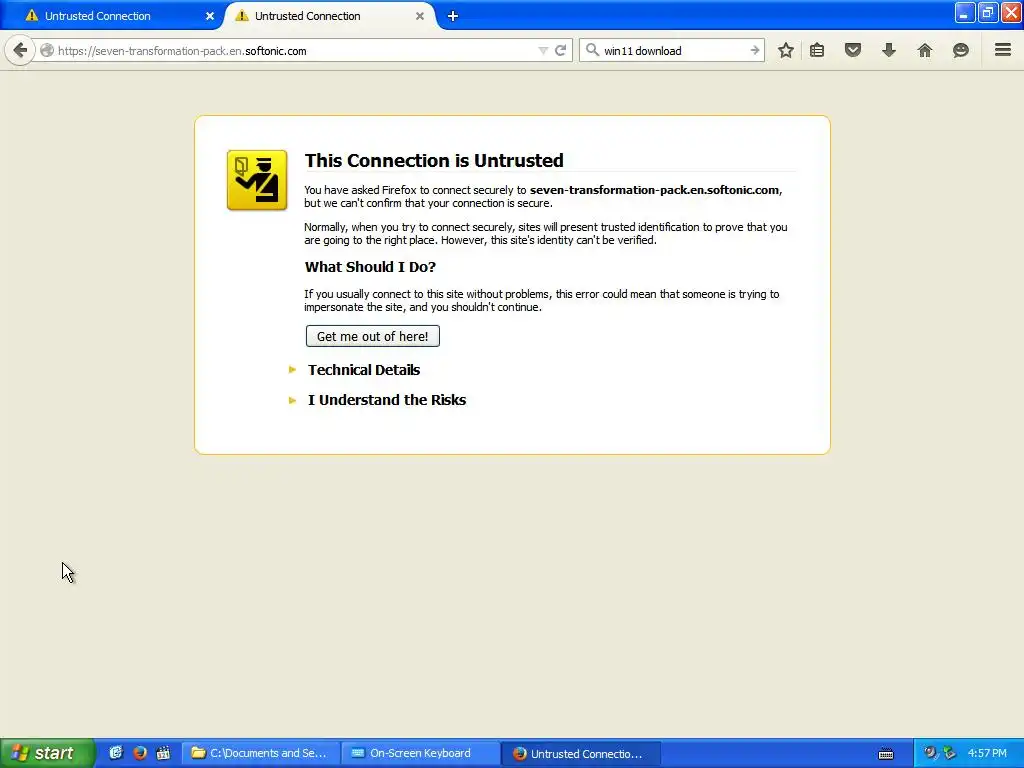Open the Windows start menu
1024x768 pixels.
coord(47,753)
